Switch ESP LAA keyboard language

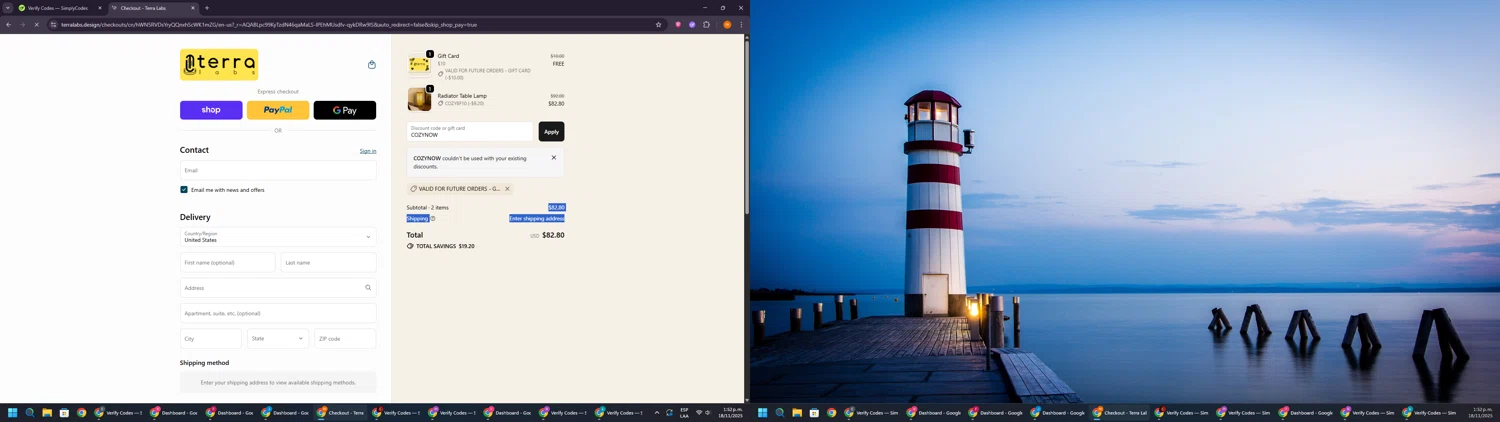point(684,412)
